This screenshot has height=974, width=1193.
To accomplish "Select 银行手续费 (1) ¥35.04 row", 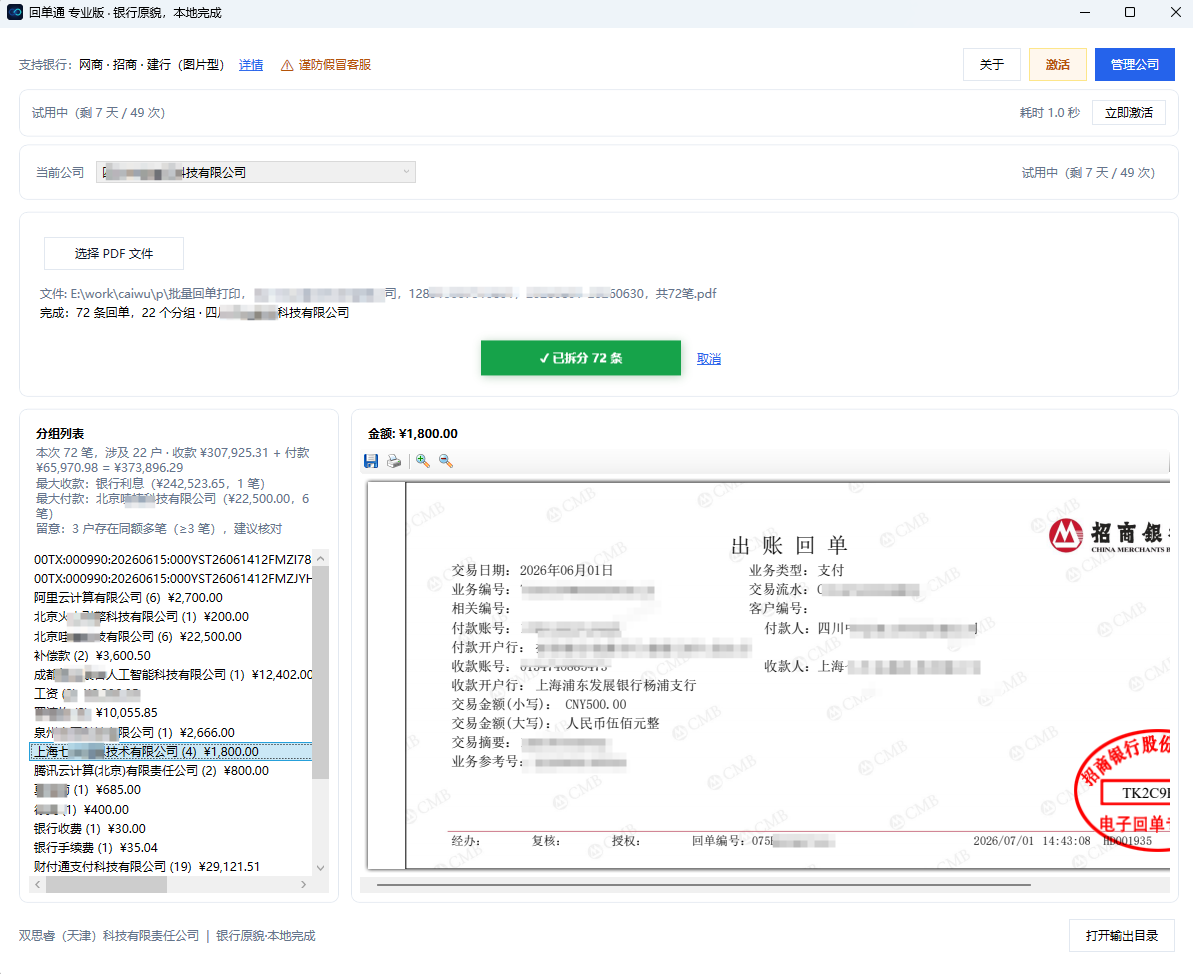I will [172, 847].
